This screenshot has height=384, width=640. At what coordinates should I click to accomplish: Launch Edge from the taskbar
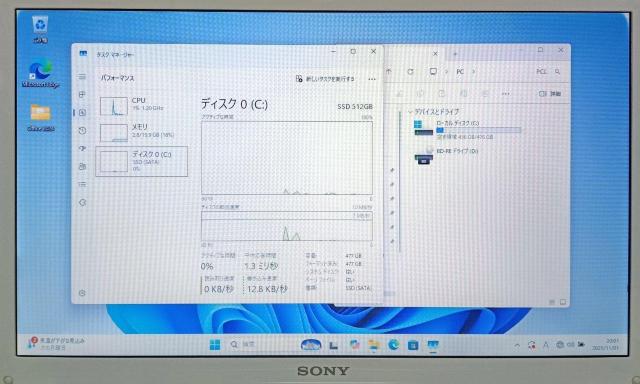[x=393, y=345]
